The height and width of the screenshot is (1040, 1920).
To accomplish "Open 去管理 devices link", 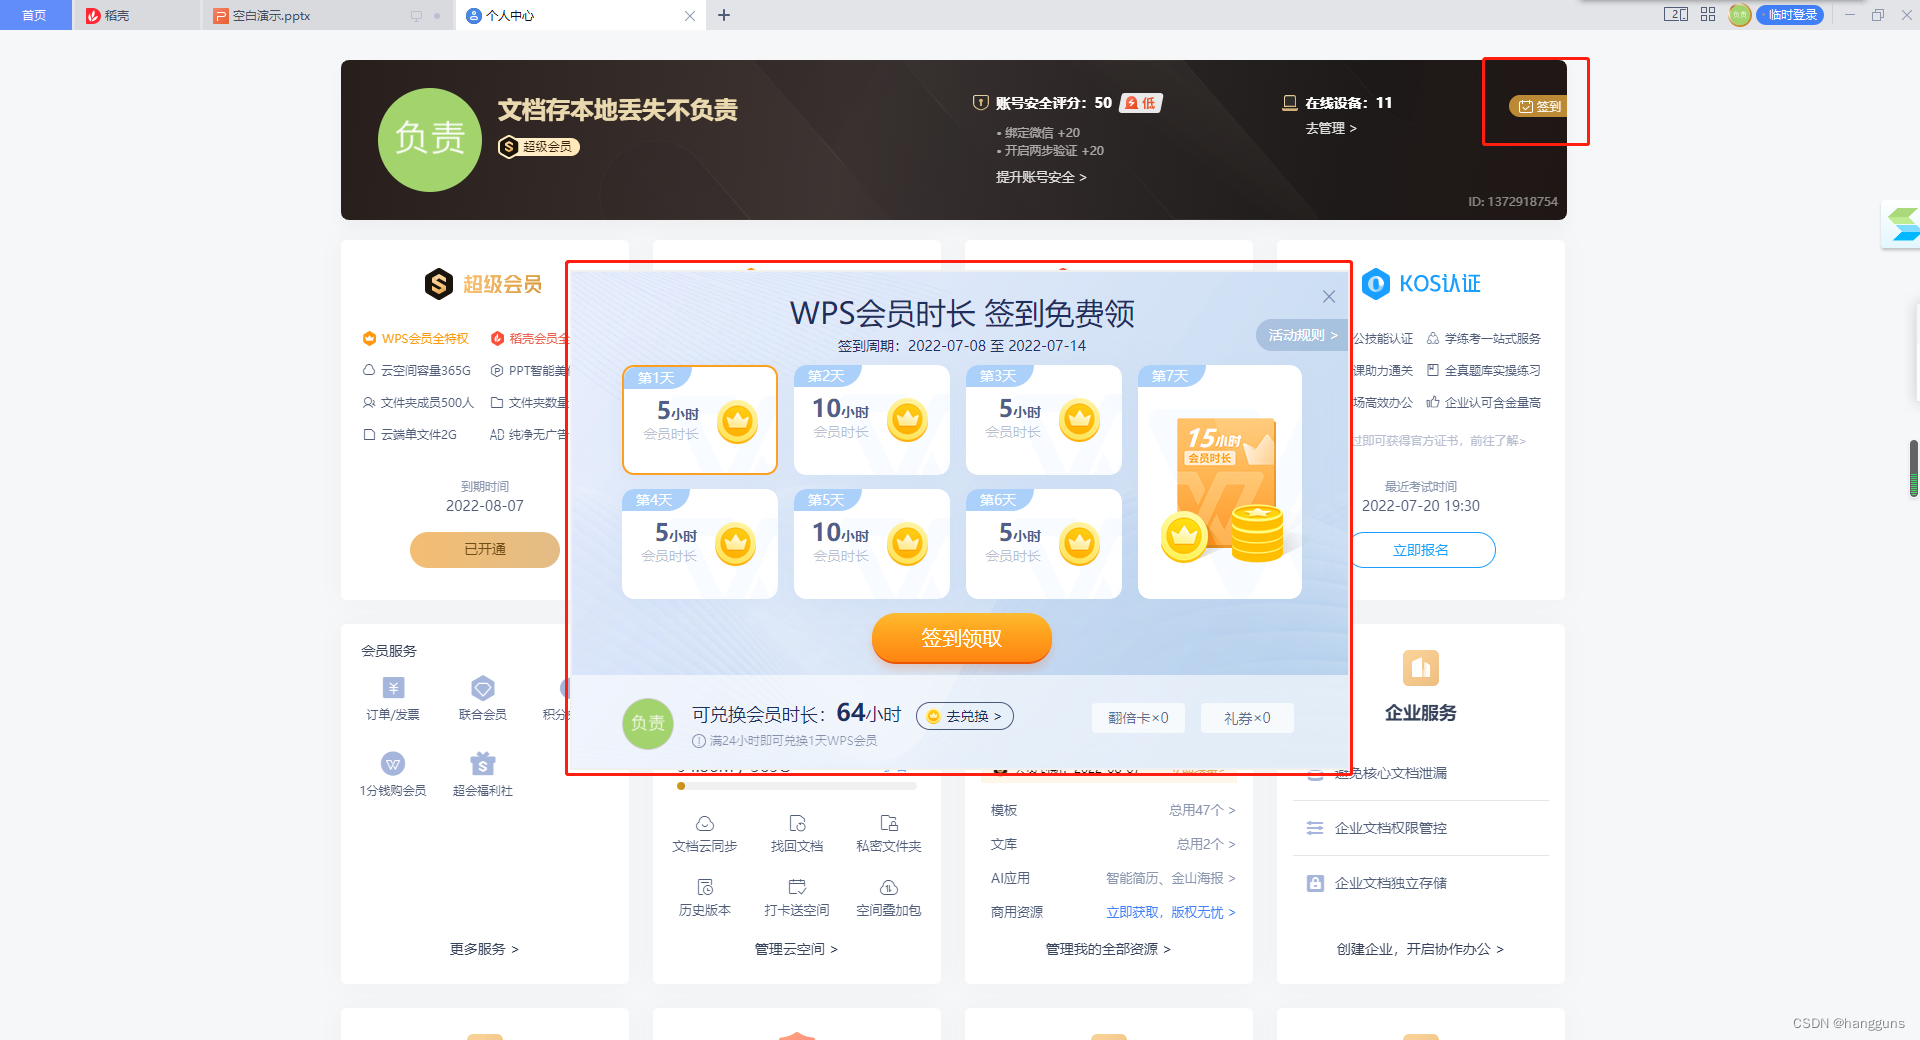I will click(1331, 128).
